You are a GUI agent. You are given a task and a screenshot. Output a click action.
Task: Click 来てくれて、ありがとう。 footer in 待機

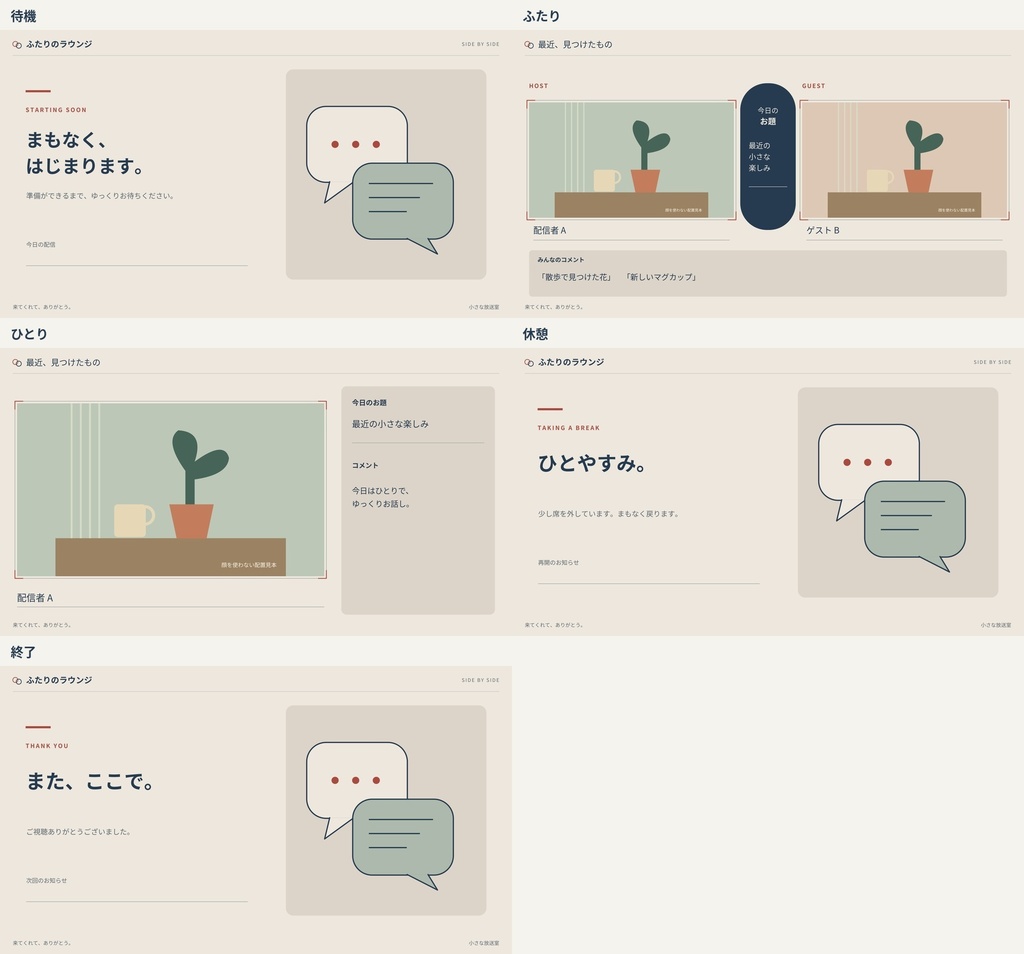(x=42, y=307)
